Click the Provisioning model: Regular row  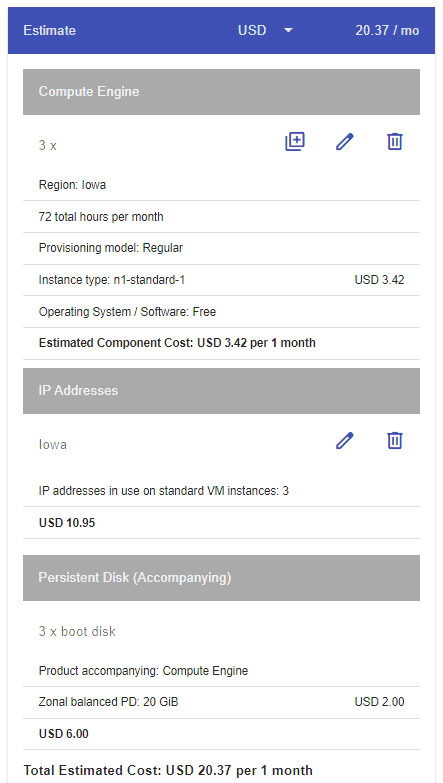click(221, 248)
